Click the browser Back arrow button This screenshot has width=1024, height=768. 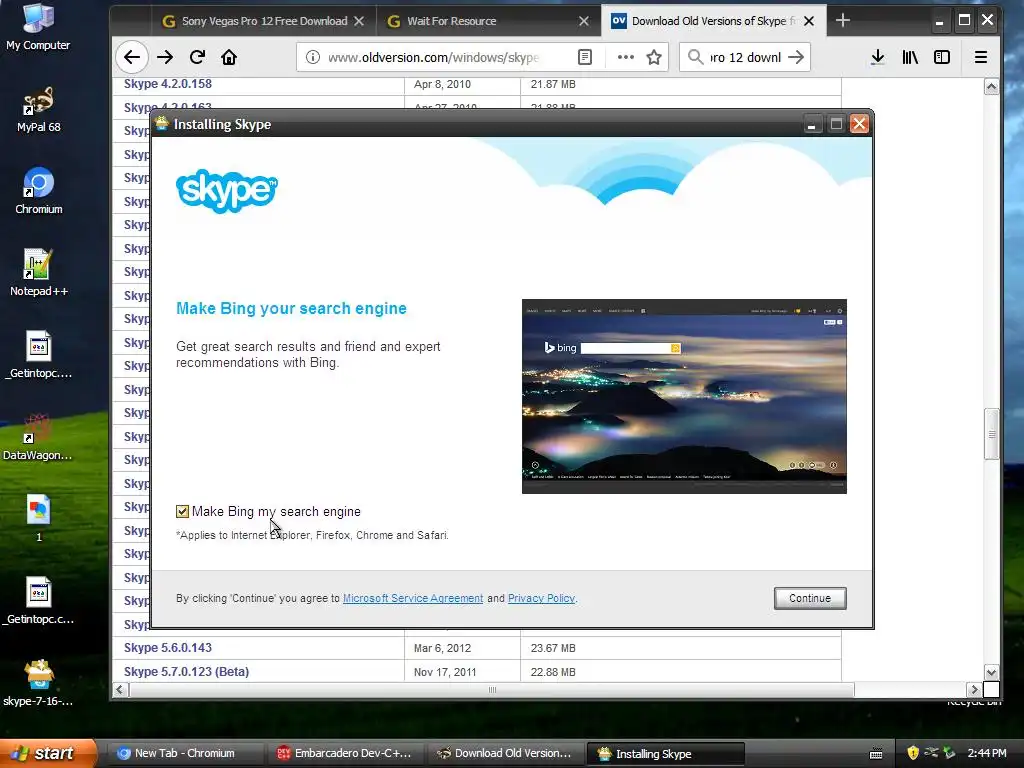pyautogui.click(x=132, y=57)
